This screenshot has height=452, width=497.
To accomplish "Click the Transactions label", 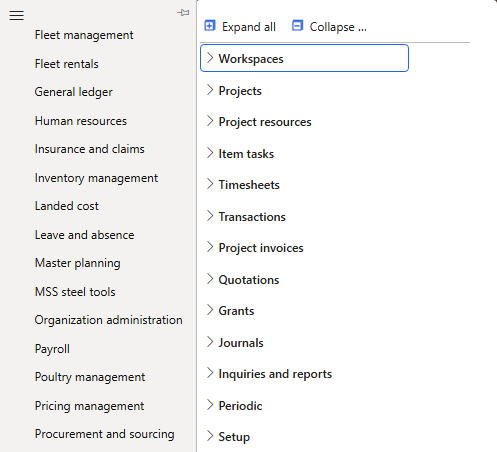I will 252,217.
